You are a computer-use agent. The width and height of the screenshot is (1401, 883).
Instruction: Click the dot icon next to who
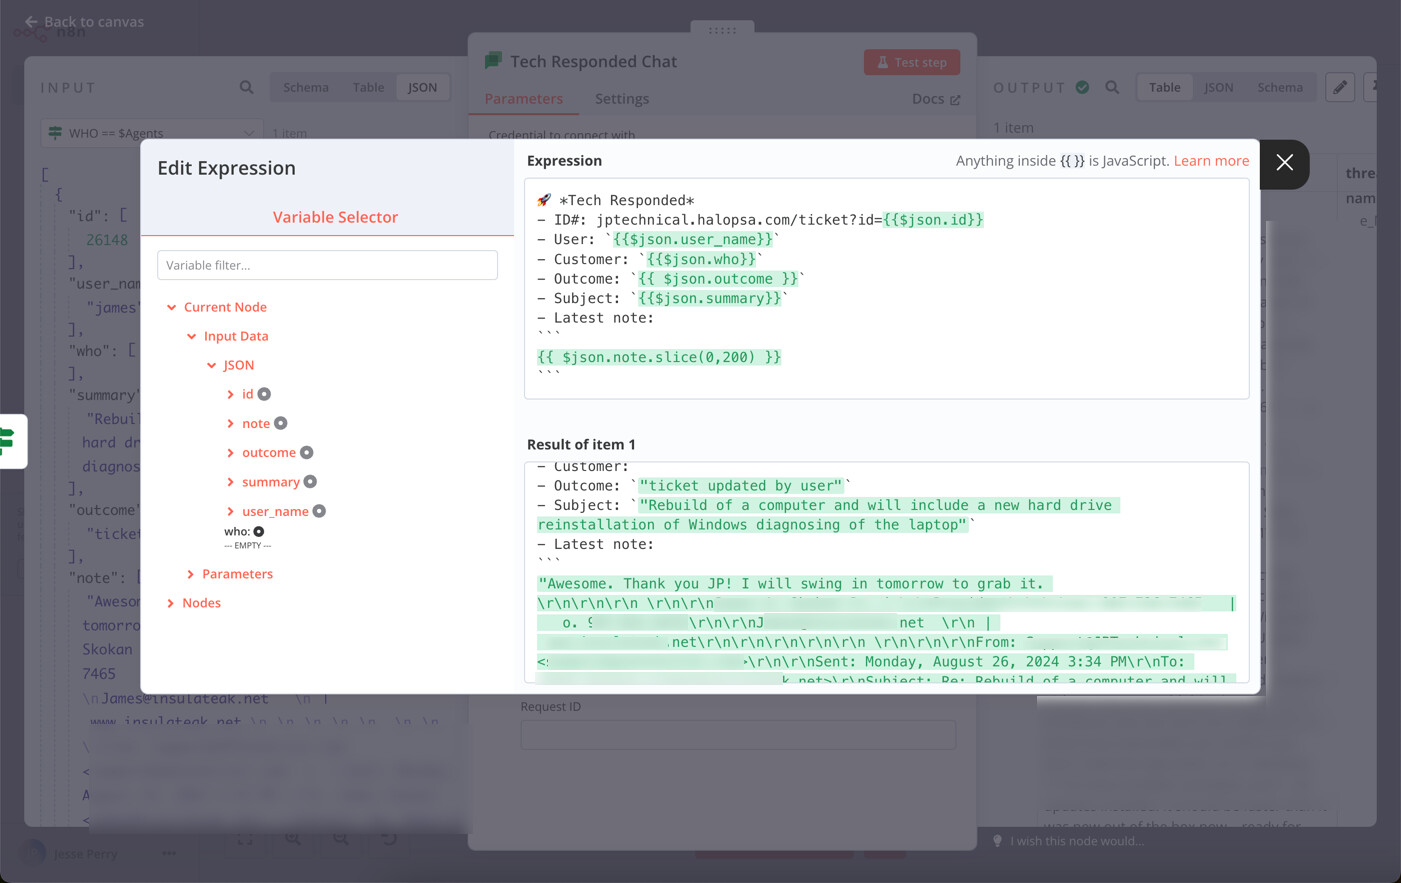point(259,532)
